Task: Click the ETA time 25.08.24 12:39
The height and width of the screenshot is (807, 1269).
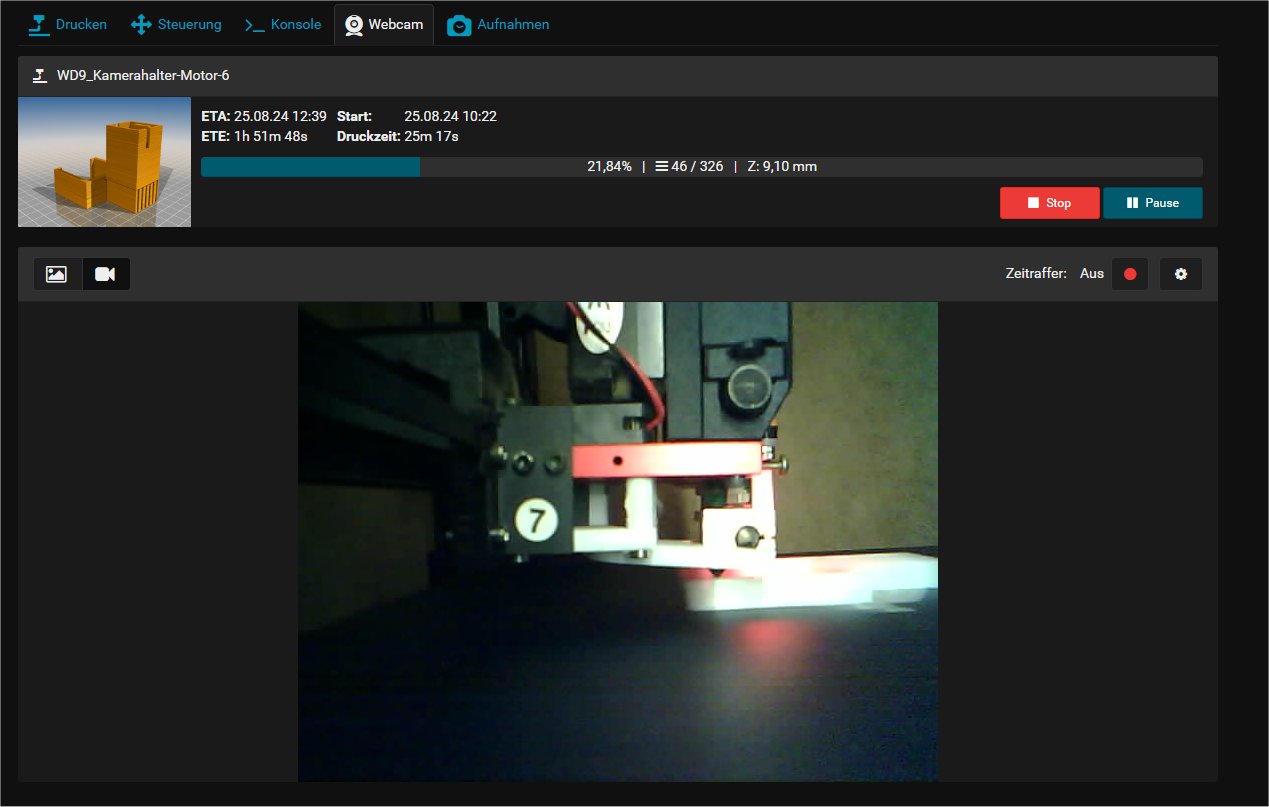Action: (280, 117)
